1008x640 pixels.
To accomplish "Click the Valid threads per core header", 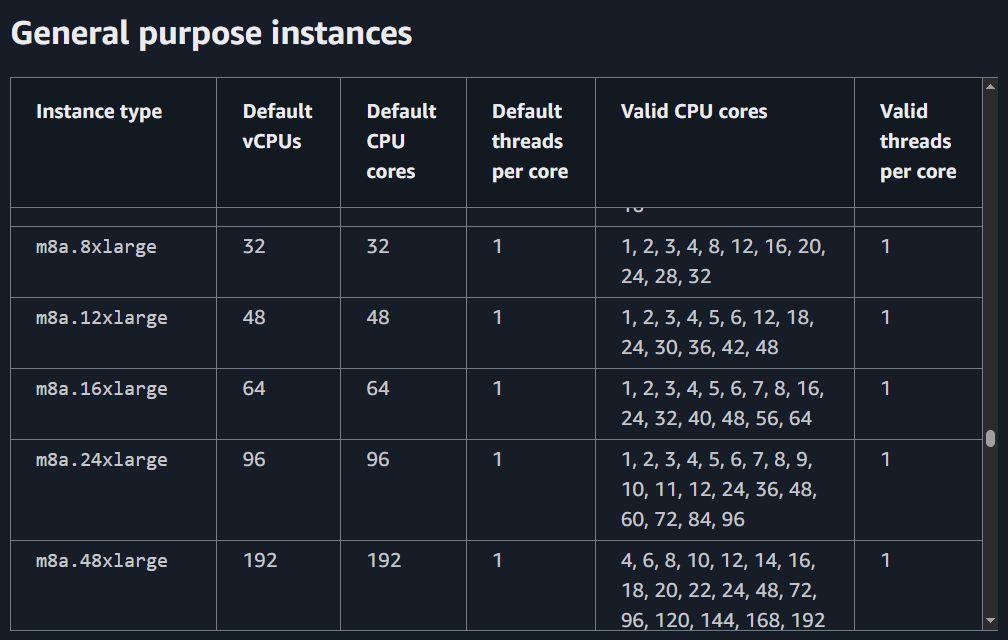I will click(x=917, y=141).
